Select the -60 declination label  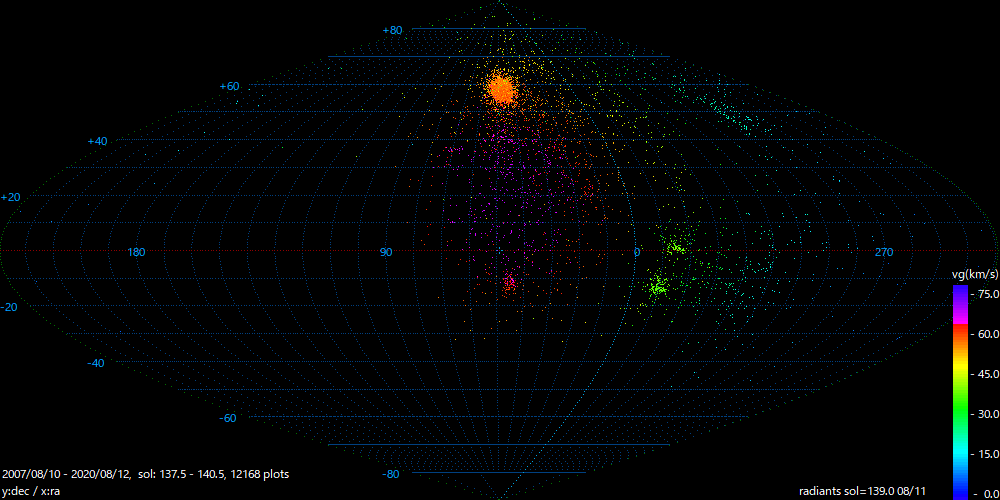tap(229, 418)
